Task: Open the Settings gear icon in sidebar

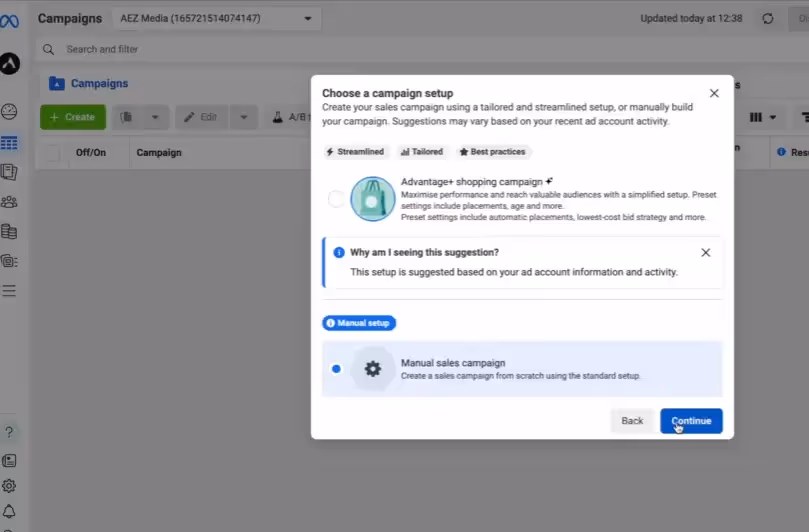Action: click(9, 486)
